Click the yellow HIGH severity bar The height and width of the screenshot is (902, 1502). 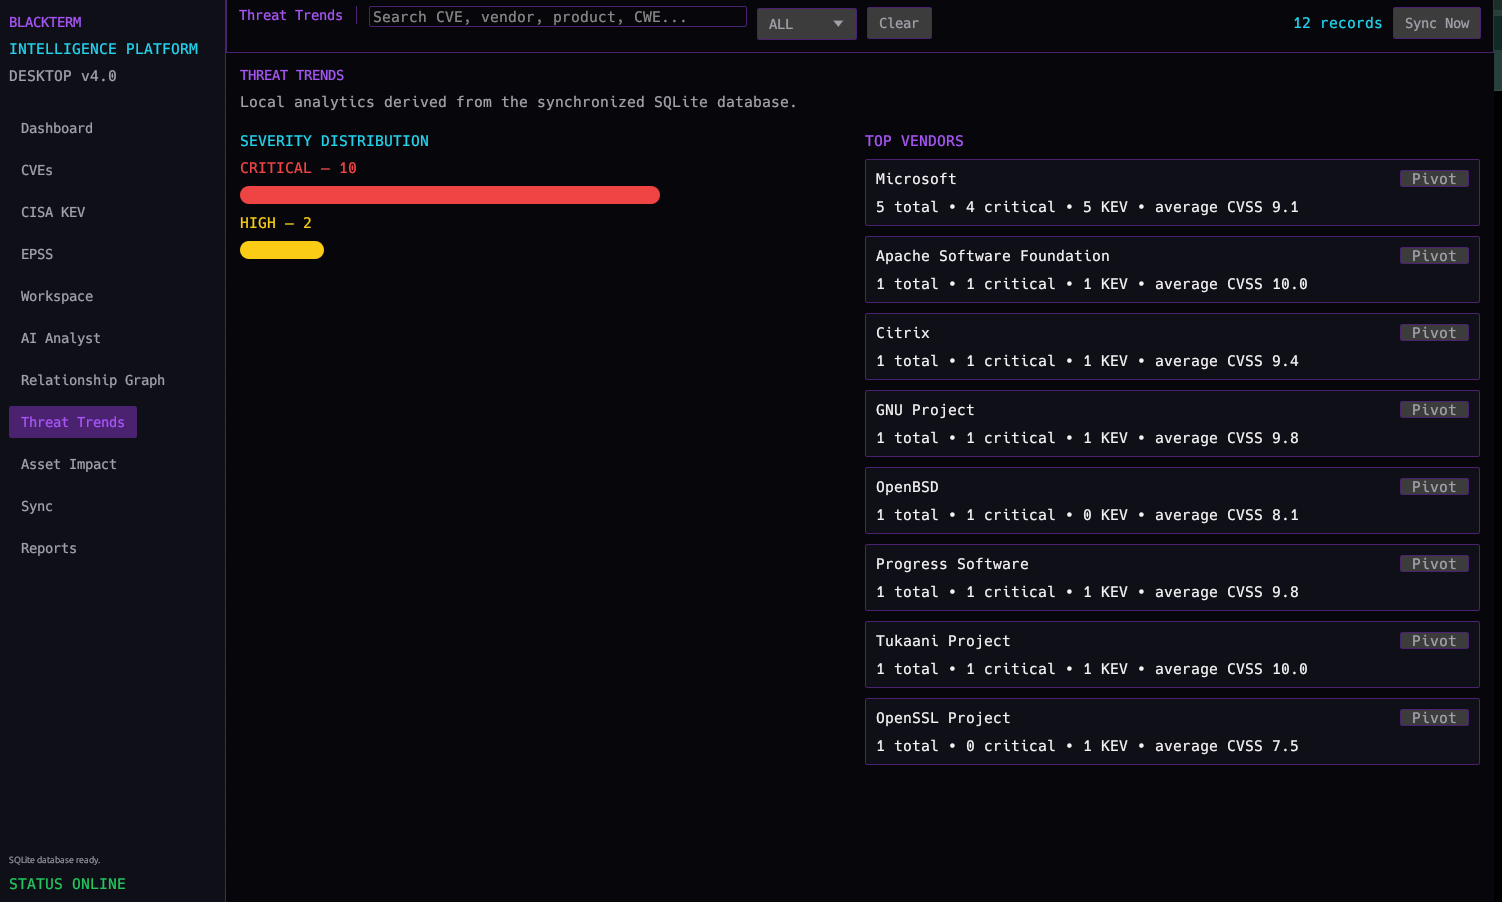point(282,250)
